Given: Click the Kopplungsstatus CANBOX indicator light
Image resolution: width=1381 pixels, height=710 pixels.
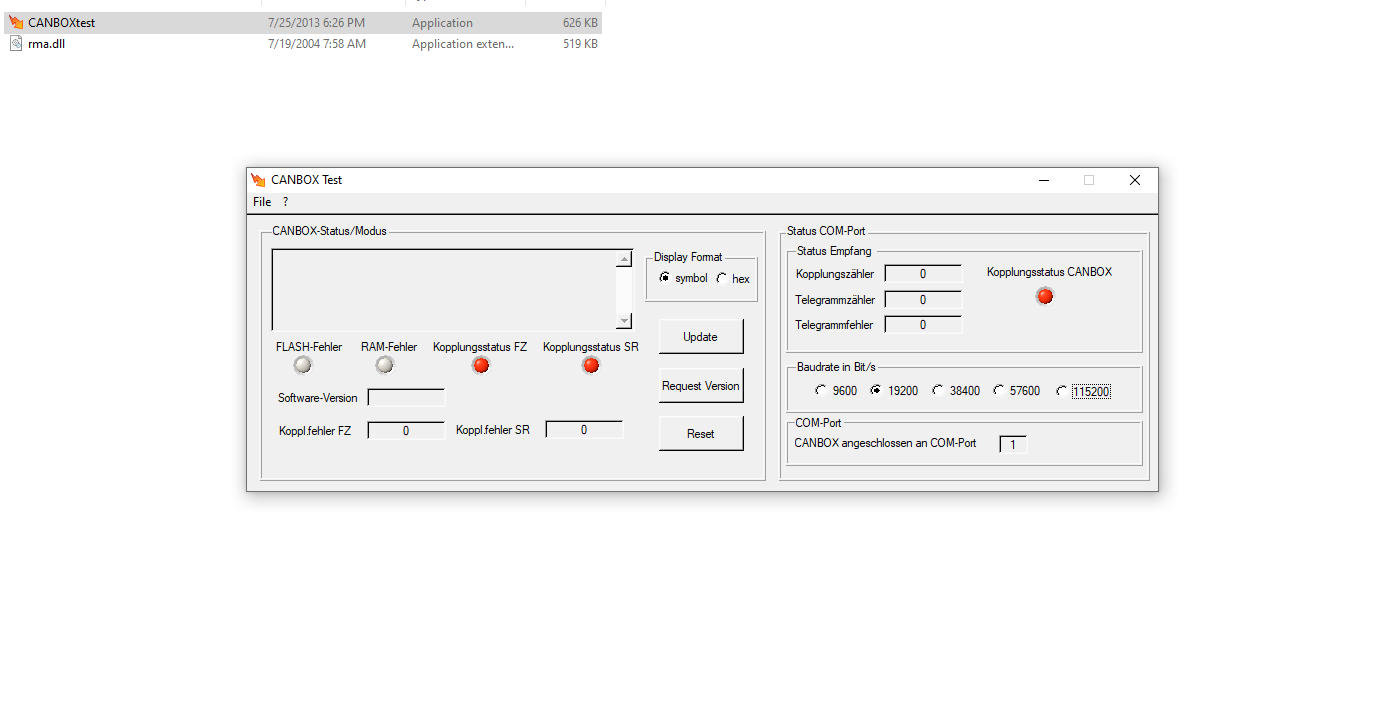Looking at the screenshot, I should [1044, 295].
